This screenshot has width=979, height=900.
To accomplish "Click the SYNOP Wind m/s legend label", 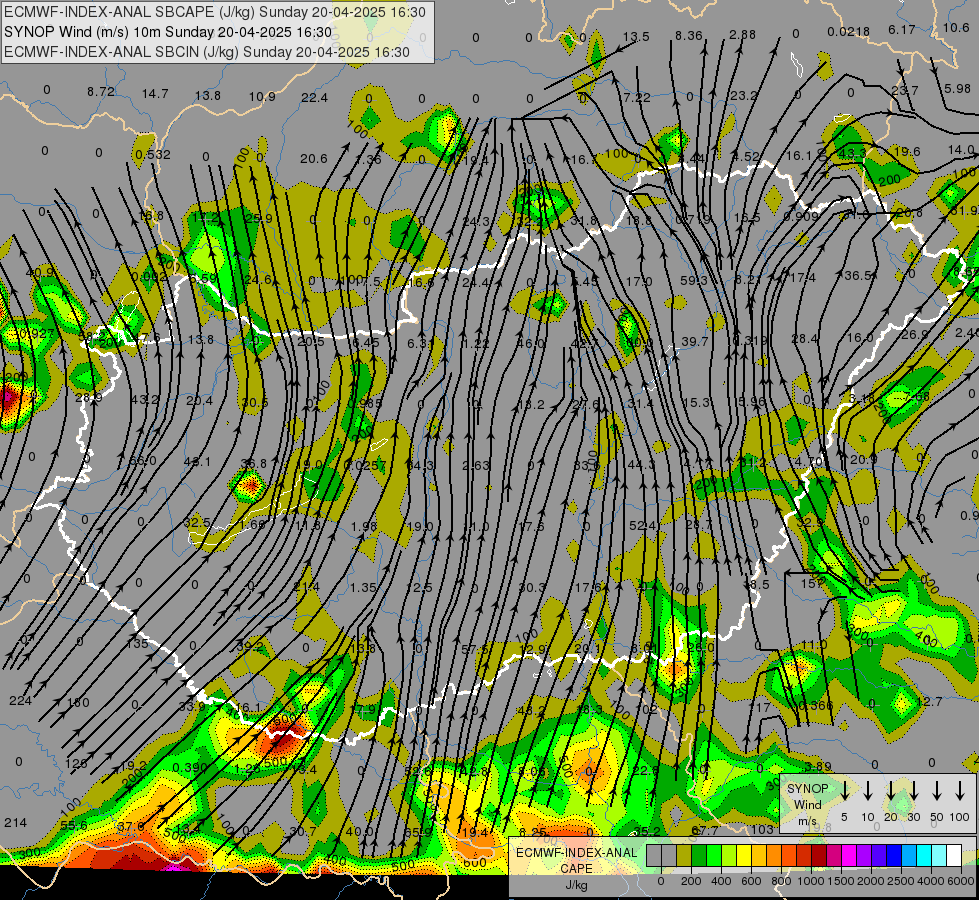I will [807, 805].
